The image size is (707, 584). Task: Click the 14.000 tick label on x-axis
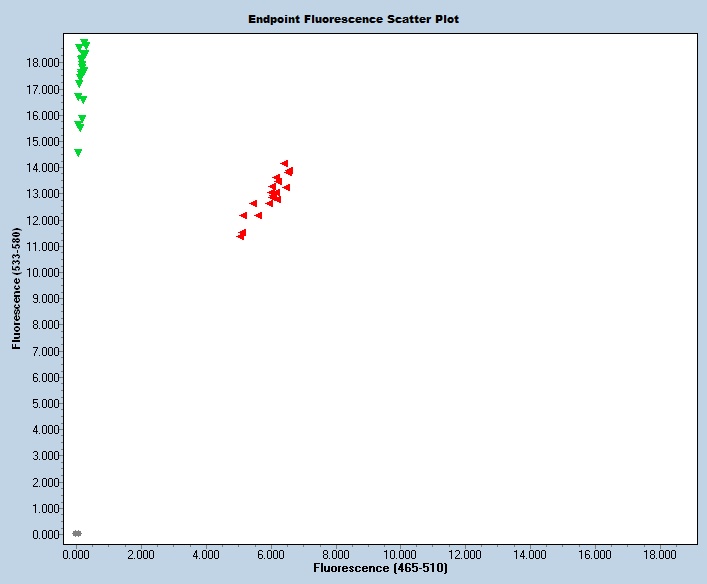(x=530, y=553)
